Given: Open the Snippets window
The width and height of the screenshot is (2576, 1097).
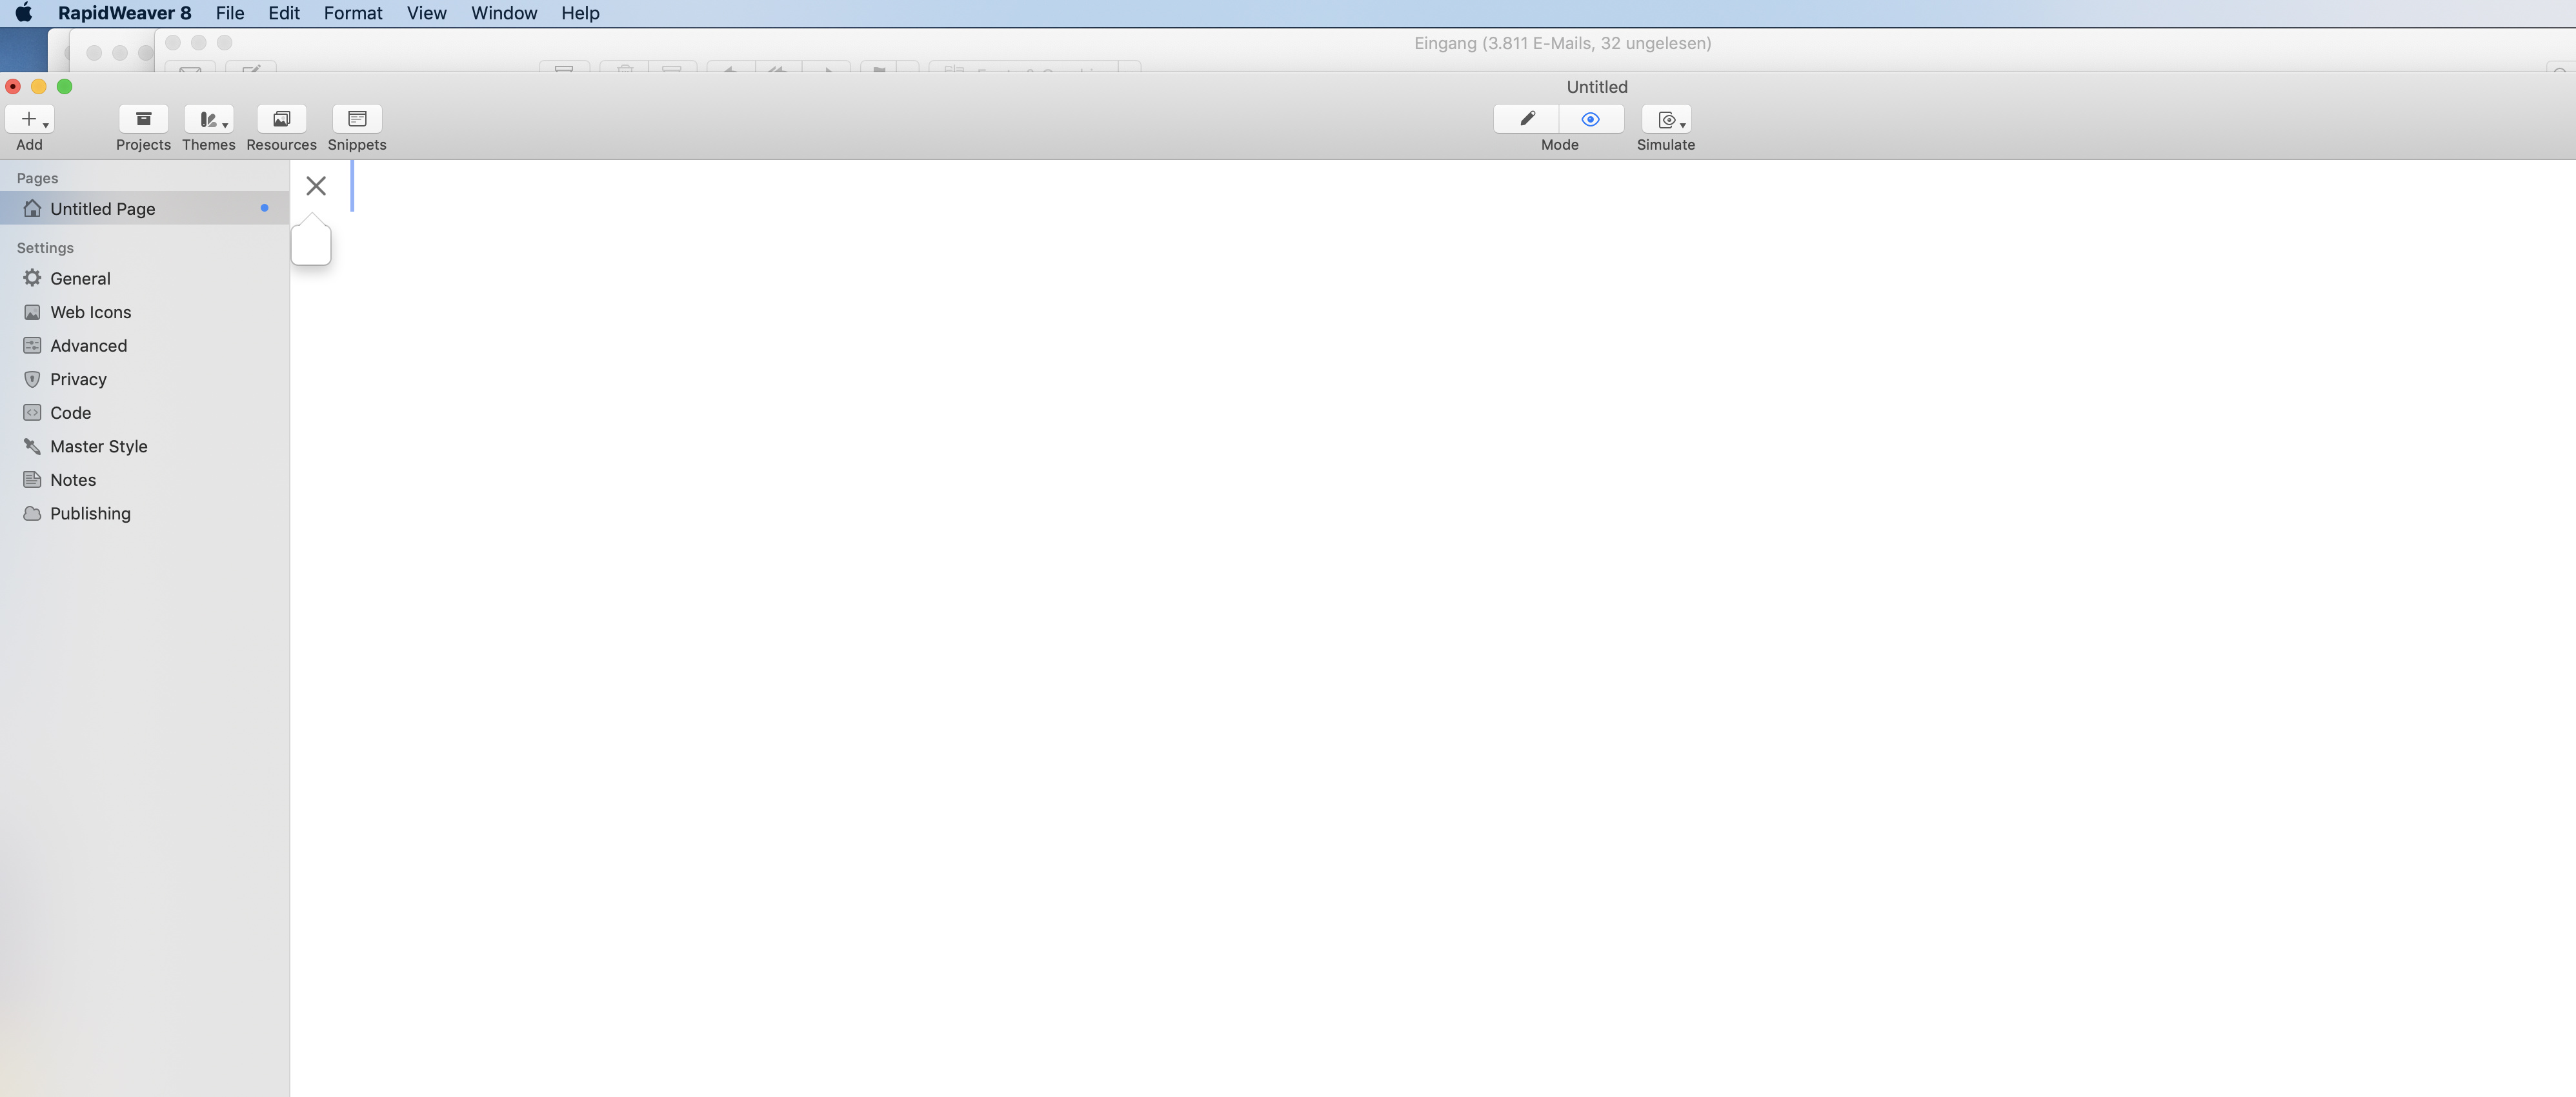Looking at the screenshot, I should pyautogui.click(x=357, y=119).
